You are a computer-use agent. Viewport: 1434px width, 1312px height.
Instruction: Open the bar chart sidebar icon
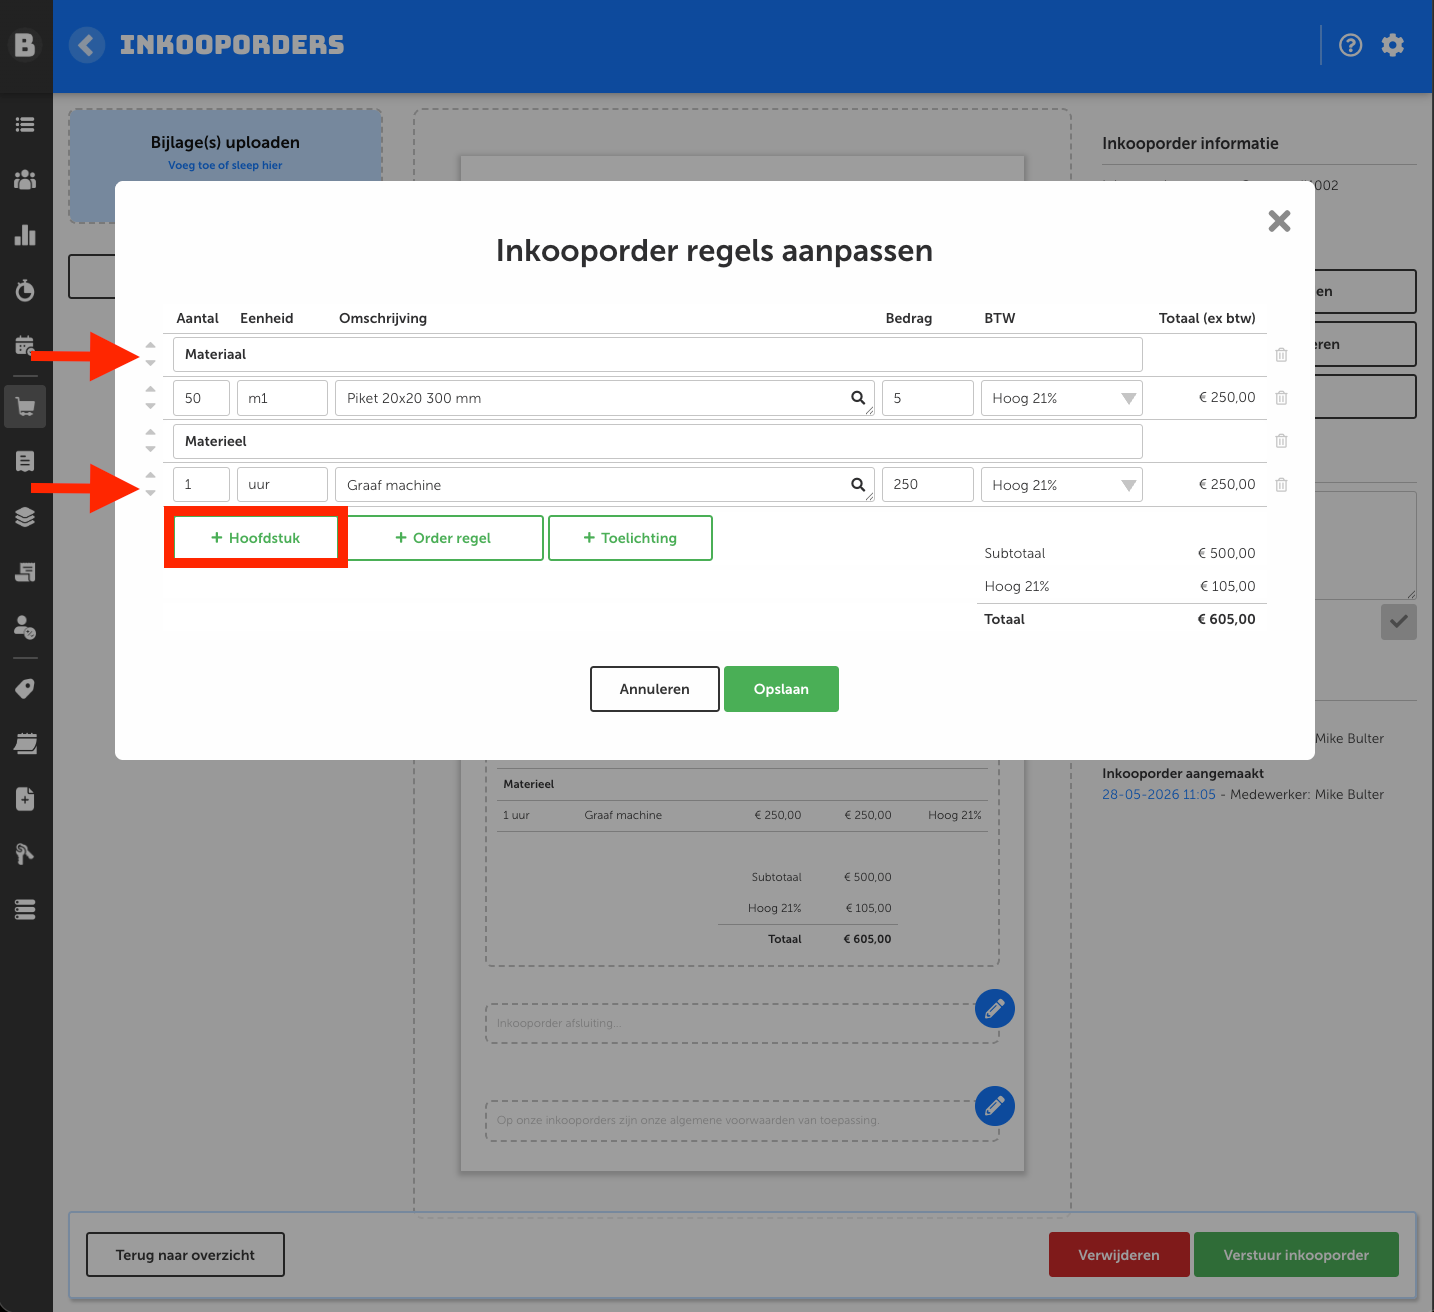(x=25, y=236)
